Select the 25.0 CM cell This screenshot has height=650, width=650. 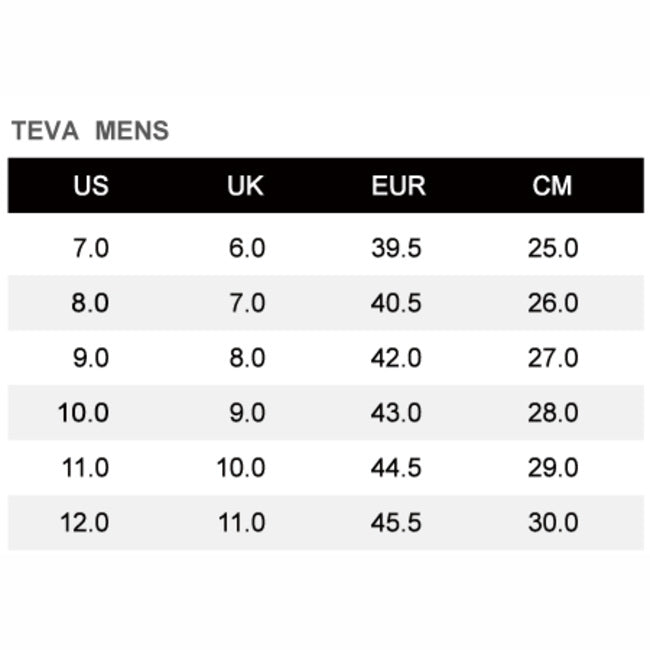click(552, 248)
